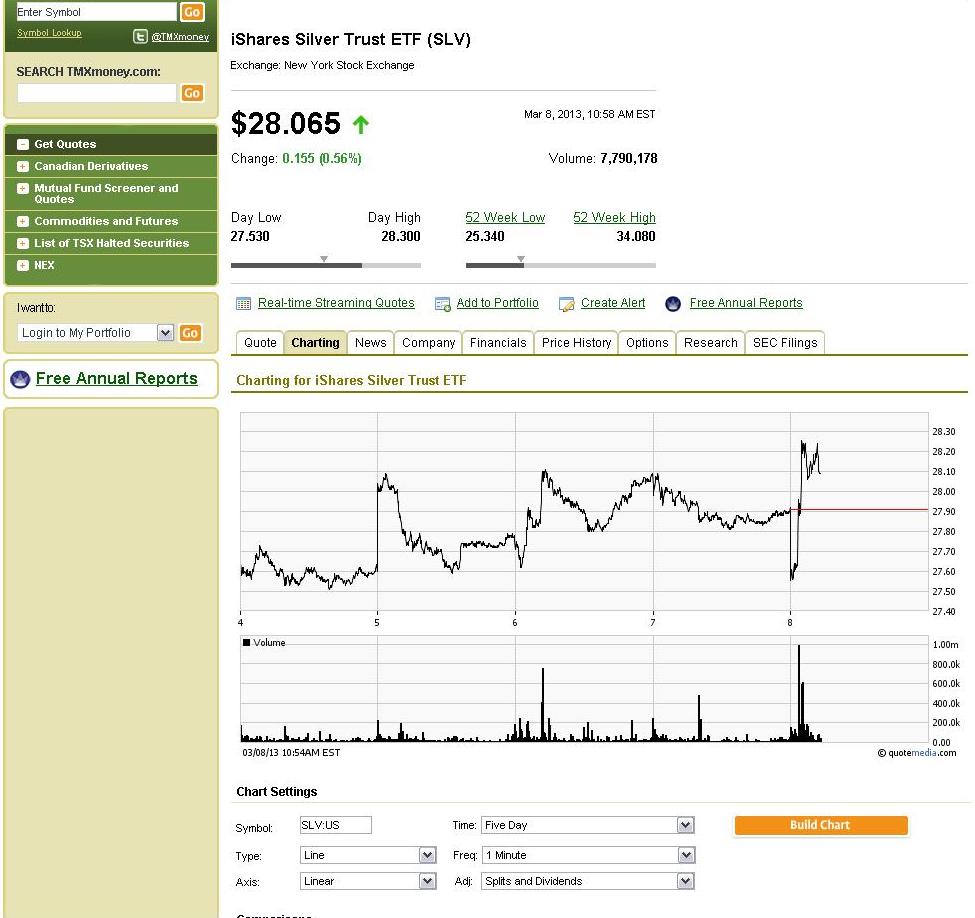Click the Add to Portfolio icon
This screenshot has height=918, width=975.
coord(443,304)
